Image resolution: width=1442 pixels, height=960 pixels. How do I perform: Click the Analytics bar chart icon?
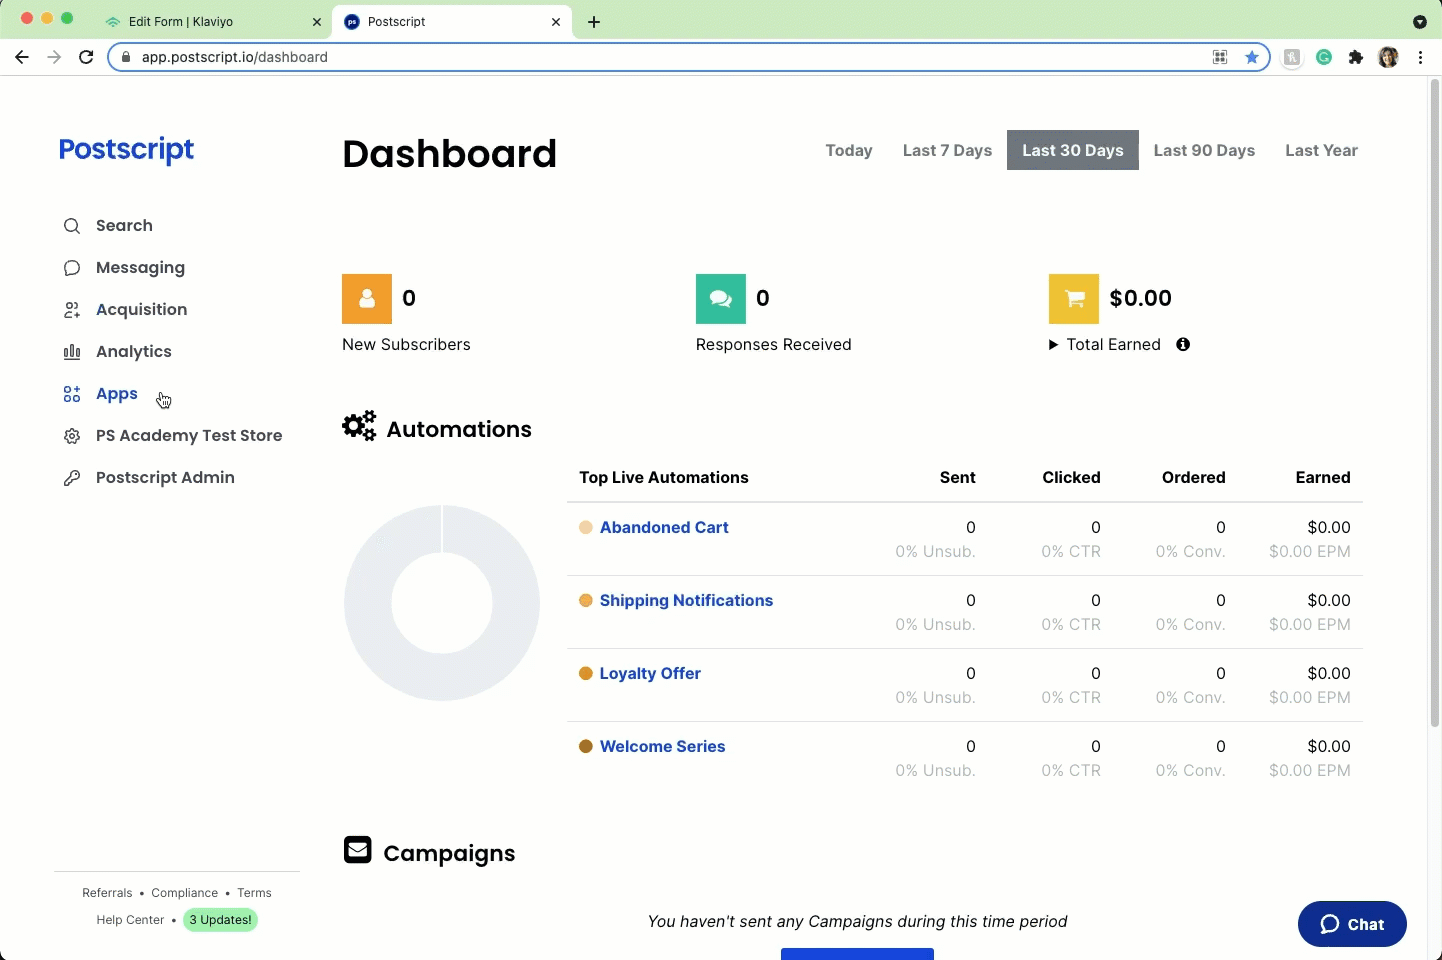[x=72, y=352]
